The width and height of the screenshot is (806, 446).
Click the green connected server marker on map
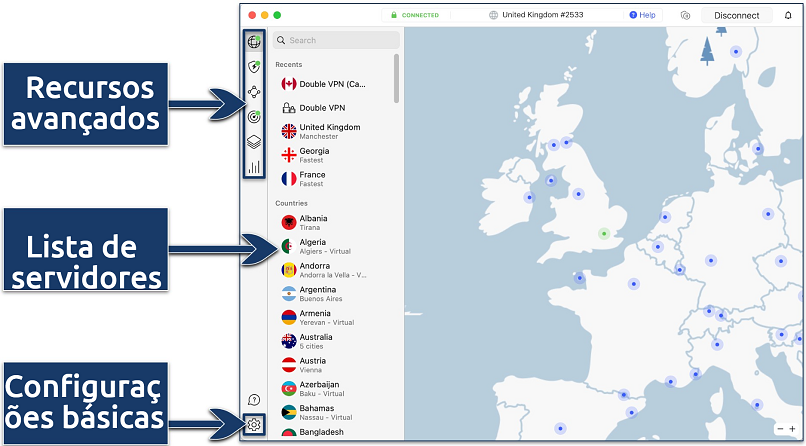point(604,234)
